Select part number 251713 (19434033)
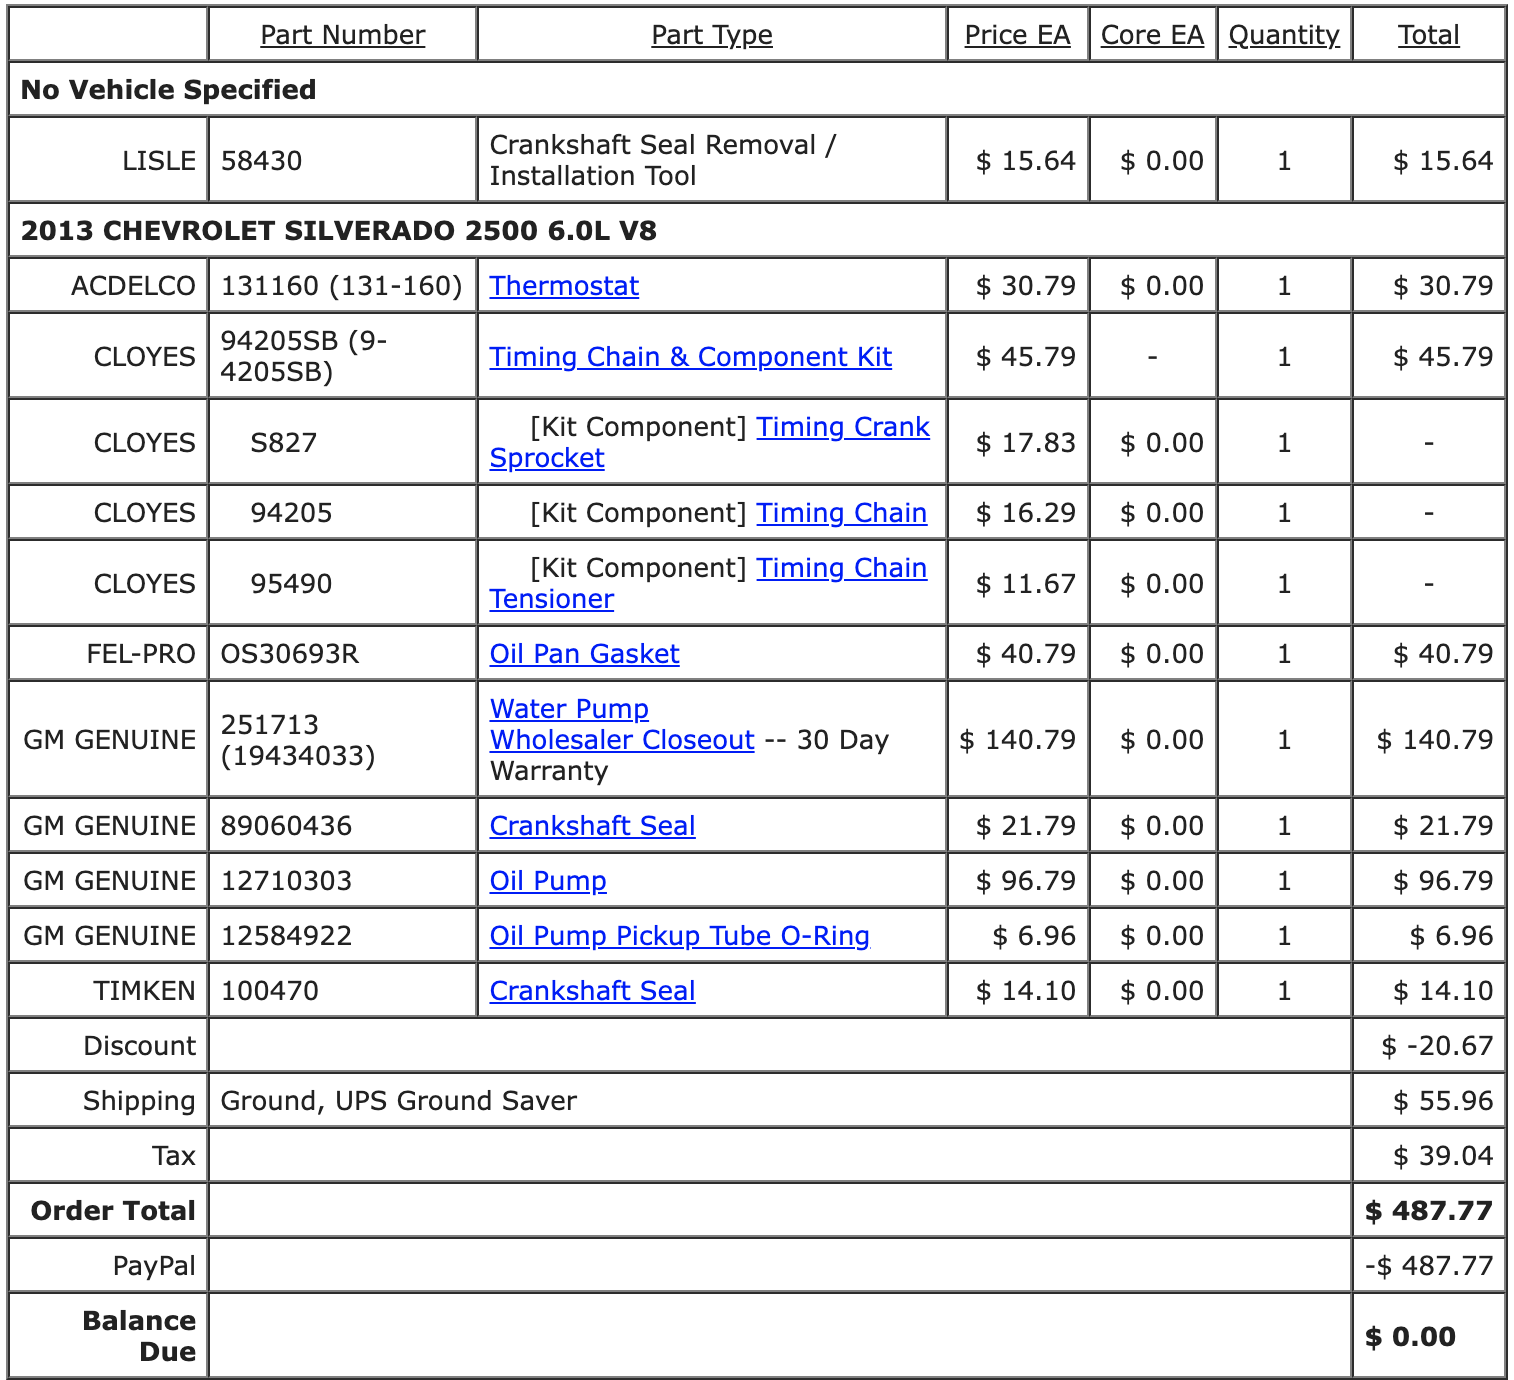1514x1380 pixels. [298, 740]
